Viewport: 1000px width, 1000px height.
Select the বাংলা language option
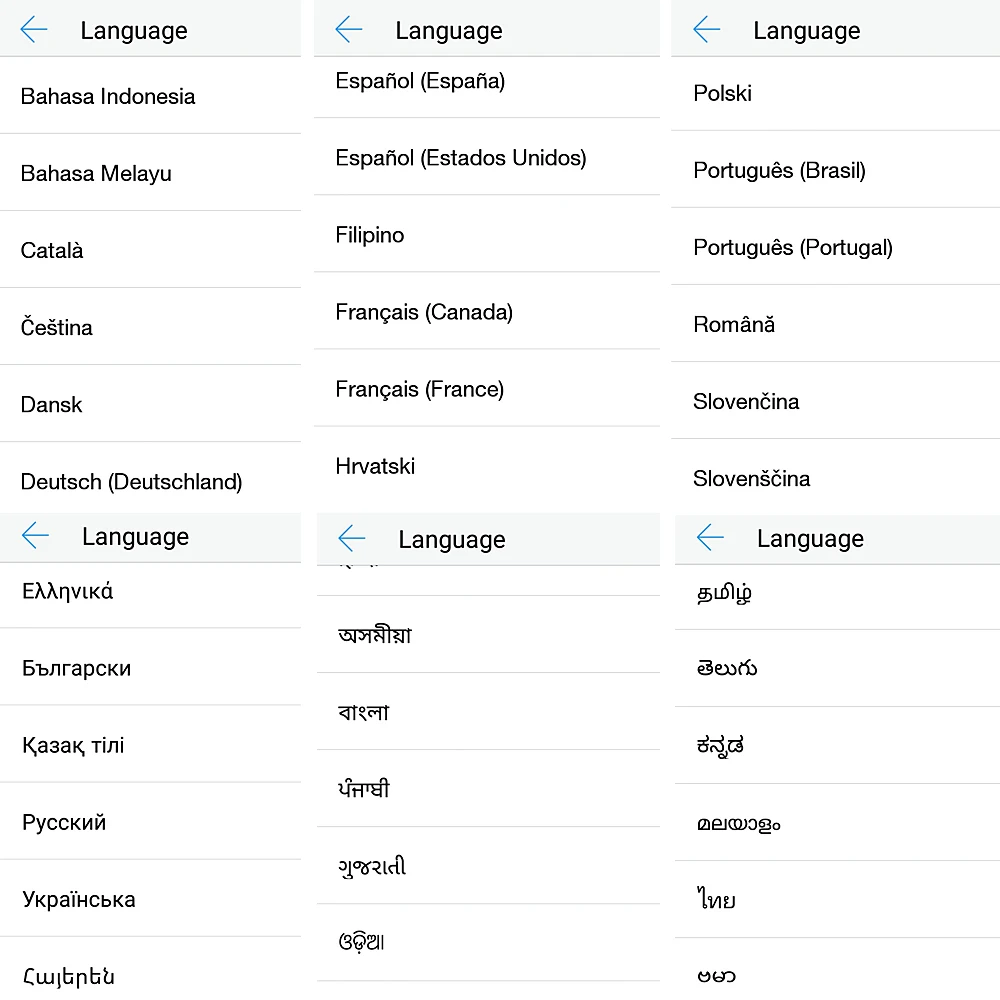coord(364,712)
